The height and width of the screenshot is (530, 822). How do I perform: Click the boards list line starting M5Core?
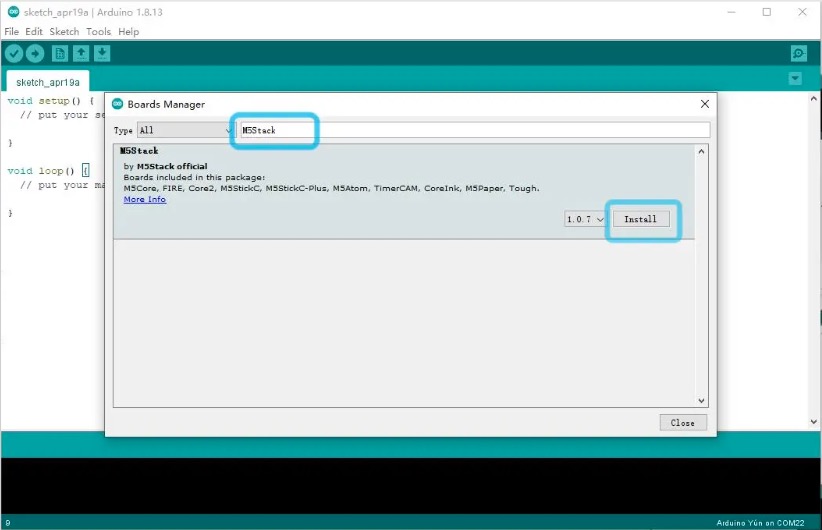331,188
